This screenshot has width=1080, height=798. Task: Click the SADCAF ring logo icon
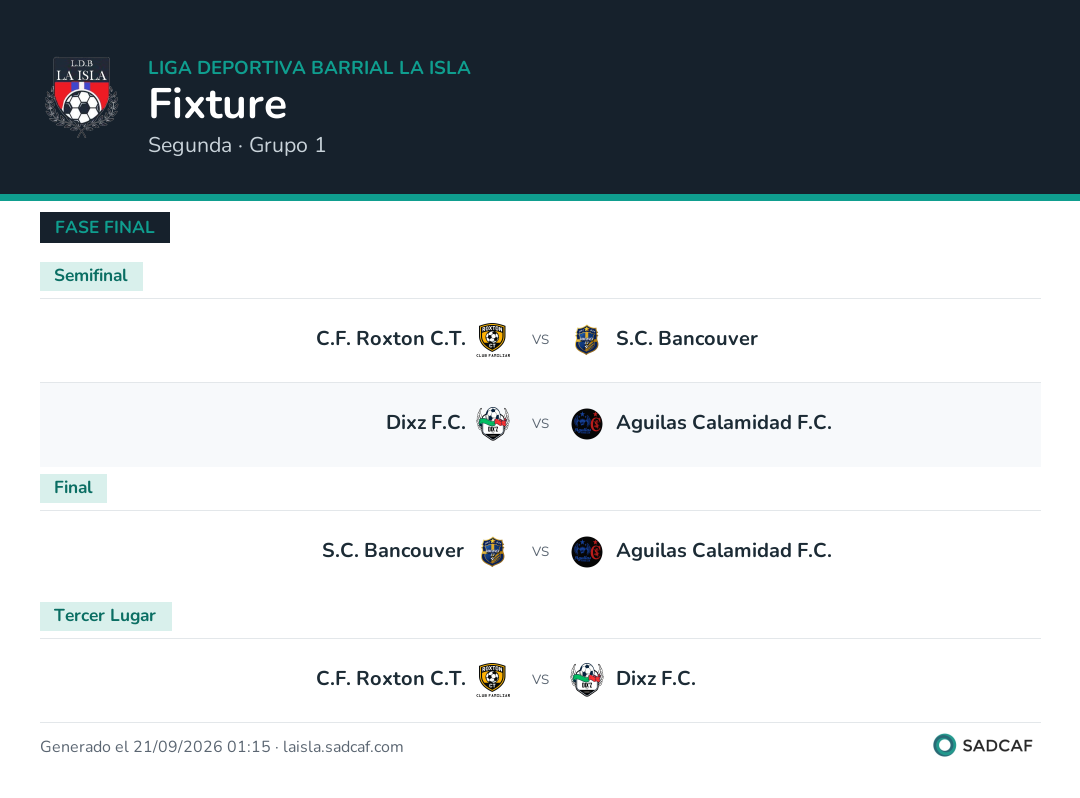[944, 745]
